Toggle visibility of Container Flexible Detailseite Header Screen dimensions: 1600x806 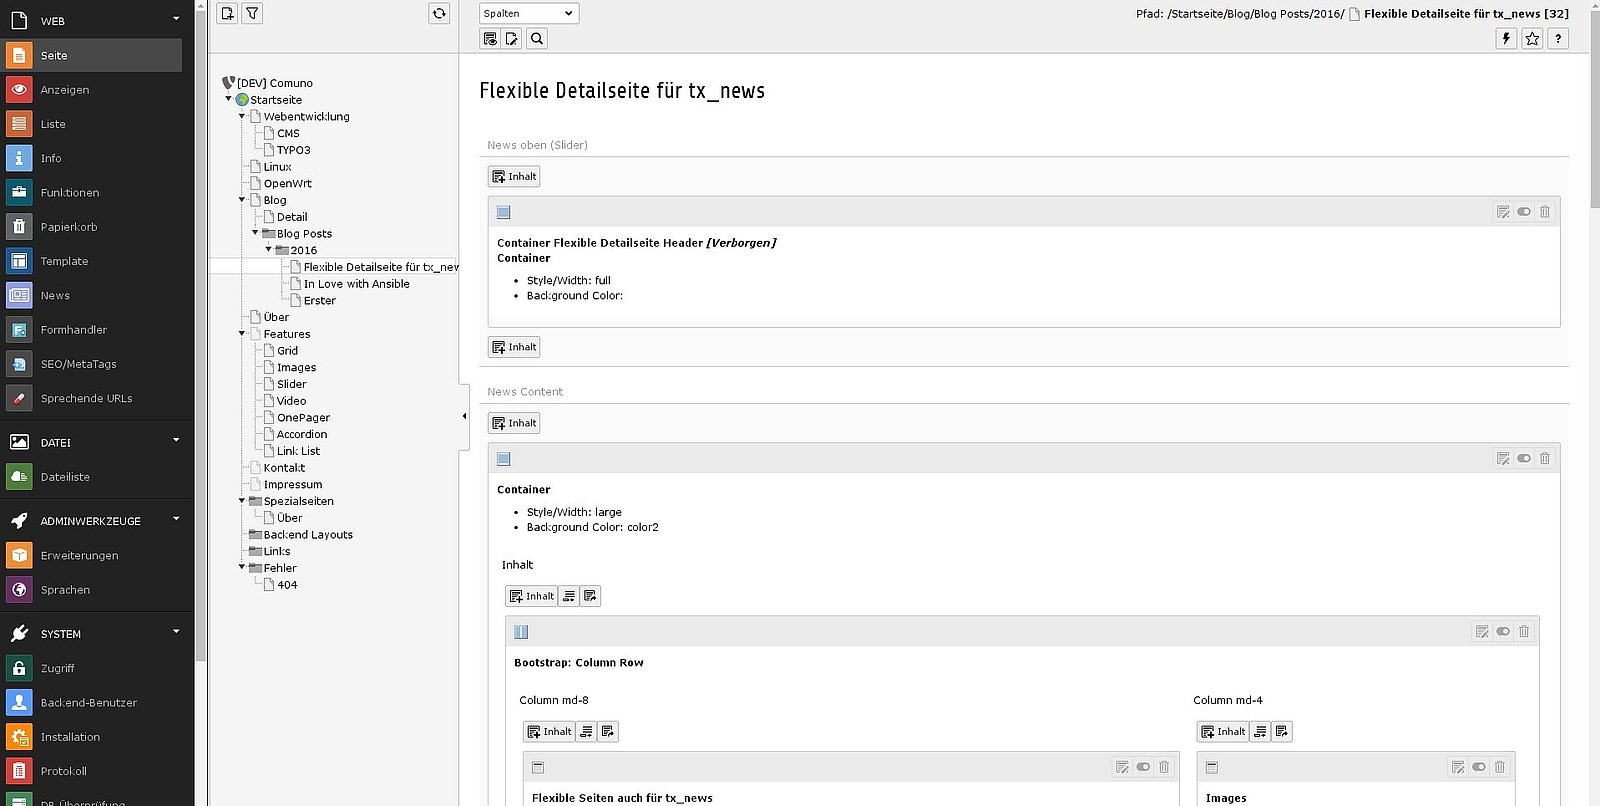[1523, 211]
